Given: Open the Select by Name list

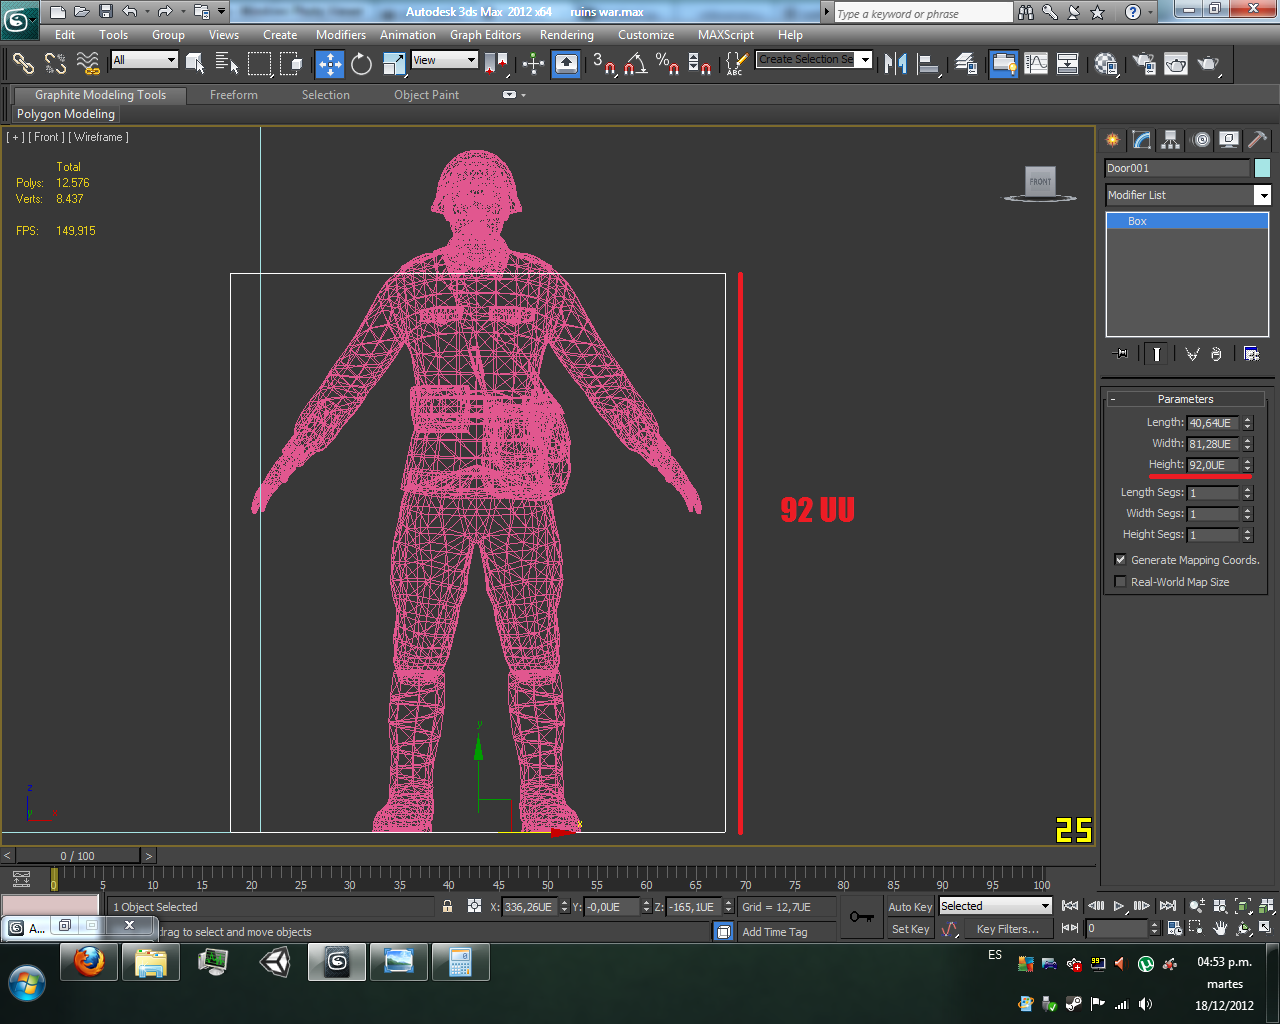Looking at the screenshot, I should (227, 64).
